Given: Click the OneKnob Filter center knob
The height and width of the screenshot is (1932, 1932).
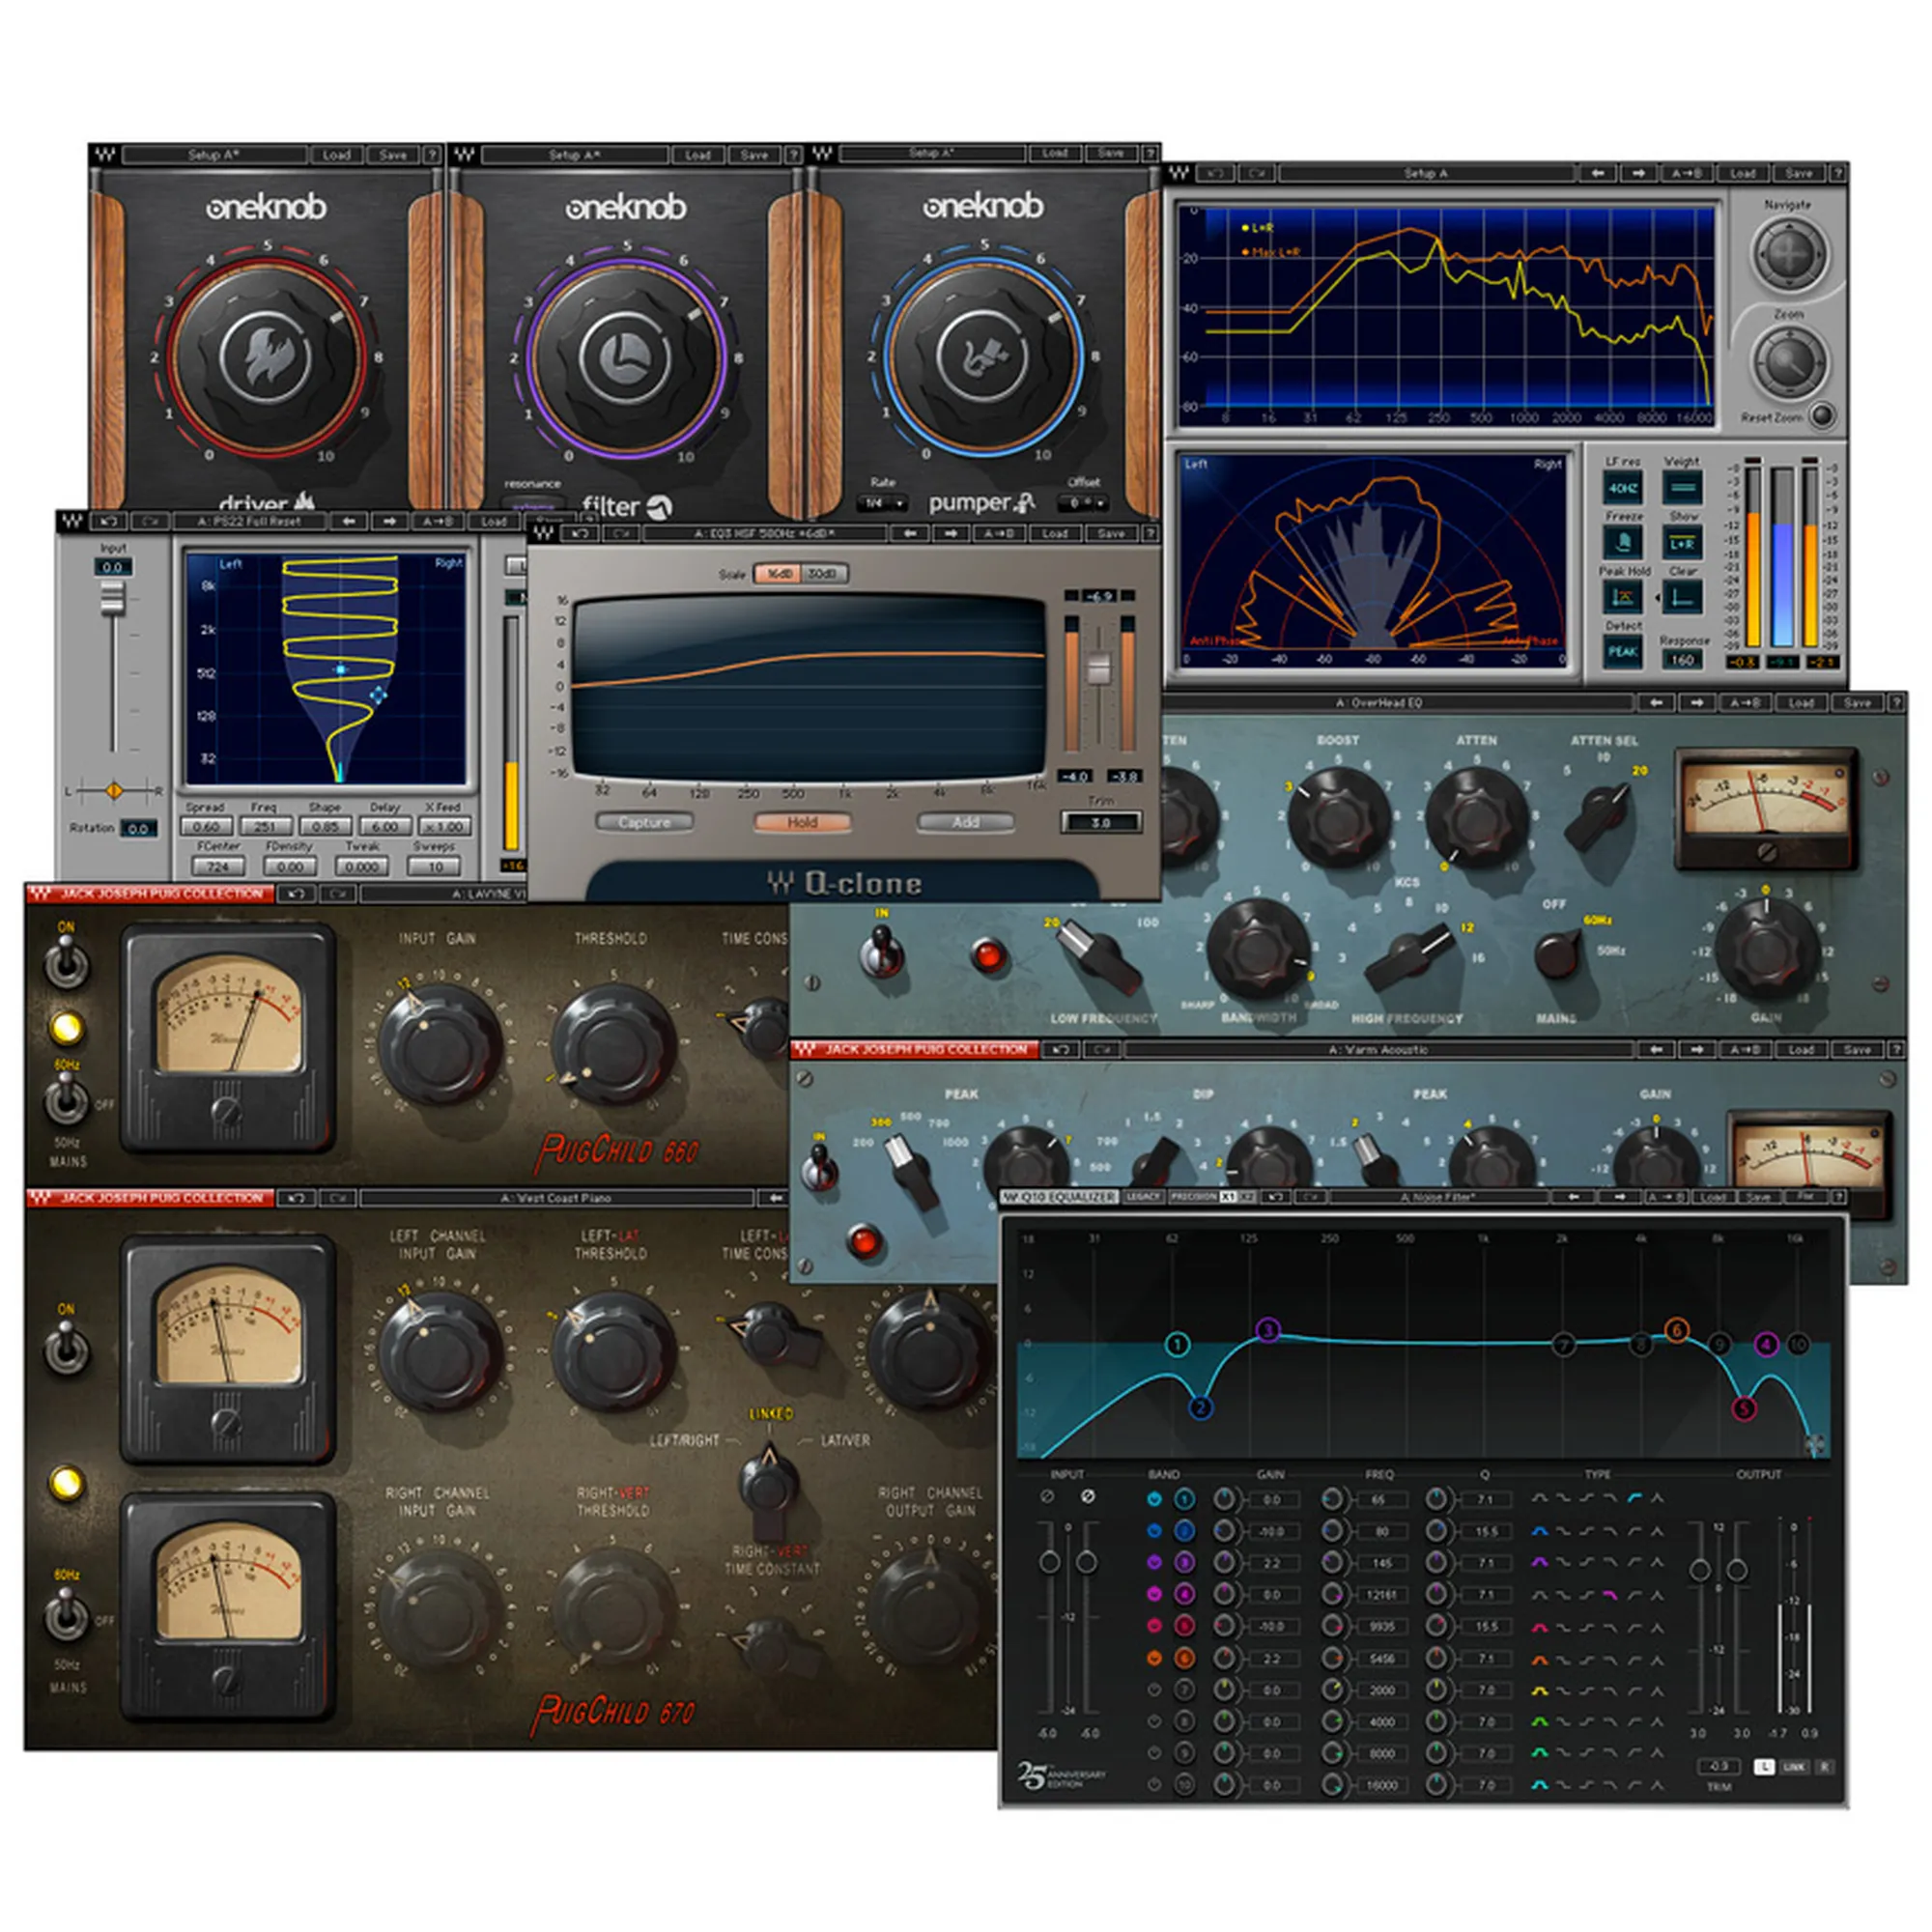Looking at the screenshot, I should [625, 357].
